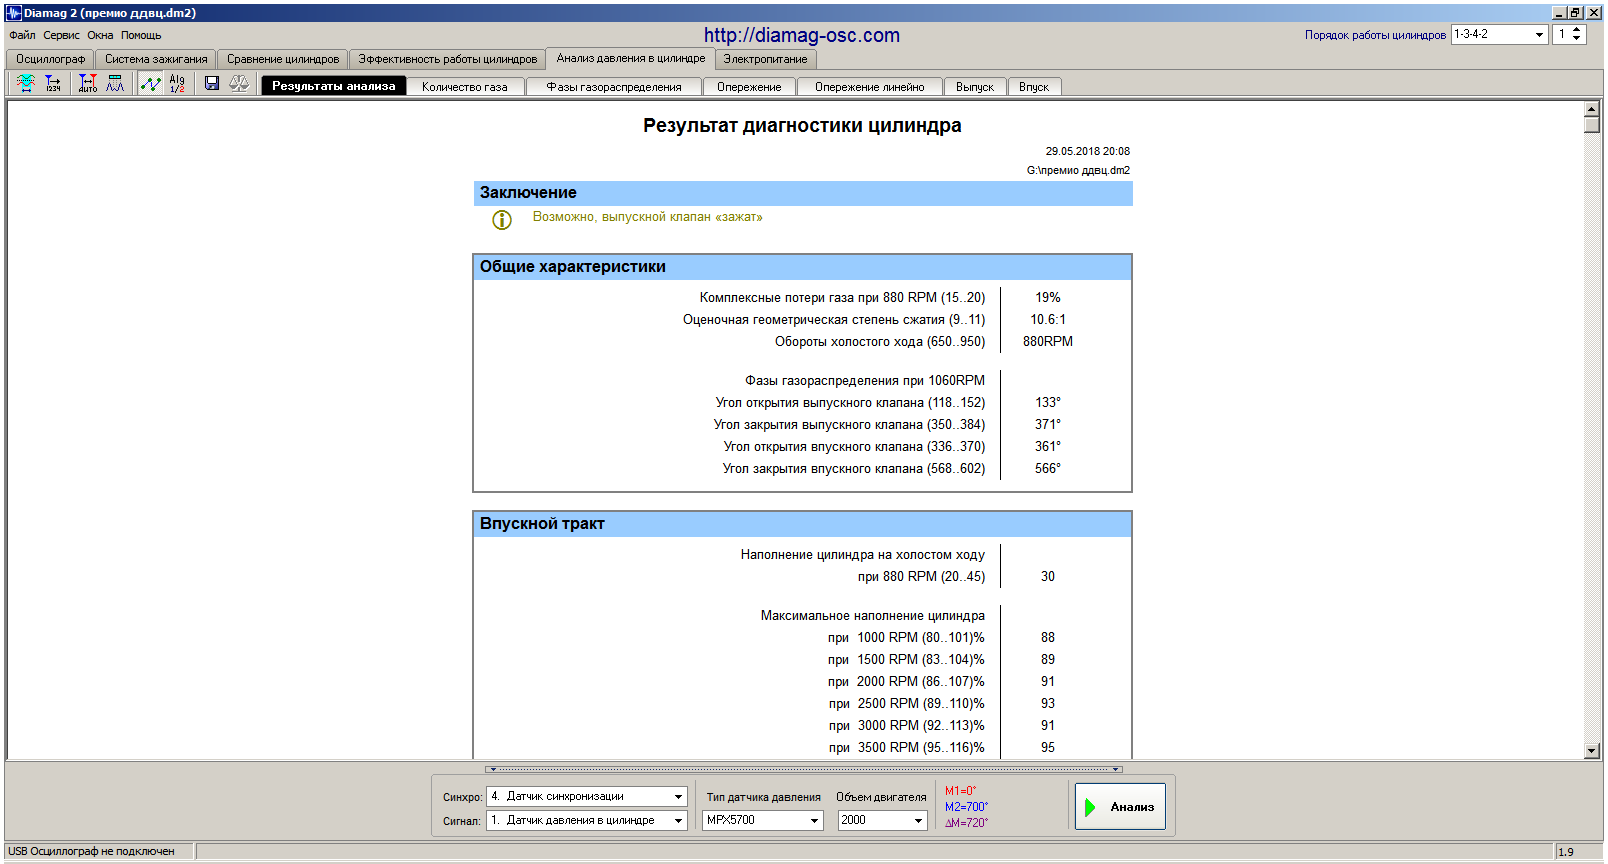Switch to Эффективность работы цилиндров tab
The width and height of the screenshot is (1608, 864).
[x=447, y=59]
